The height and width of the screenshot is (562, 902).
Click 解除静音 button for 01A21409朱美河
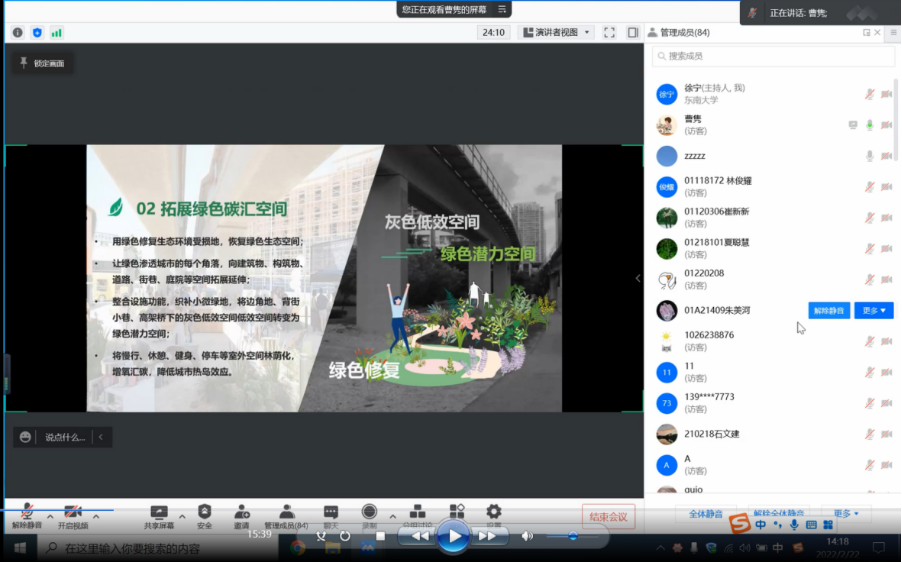point(828,311)
